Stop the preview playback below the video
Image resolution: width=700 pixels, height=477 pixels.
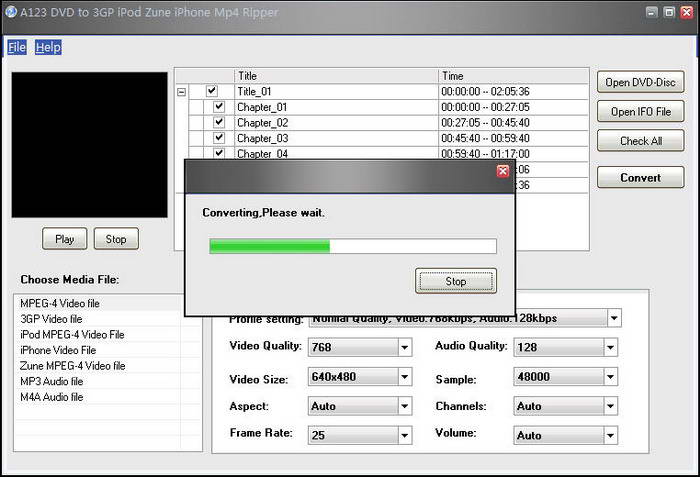pyautogui.click(x=116, y=239)
